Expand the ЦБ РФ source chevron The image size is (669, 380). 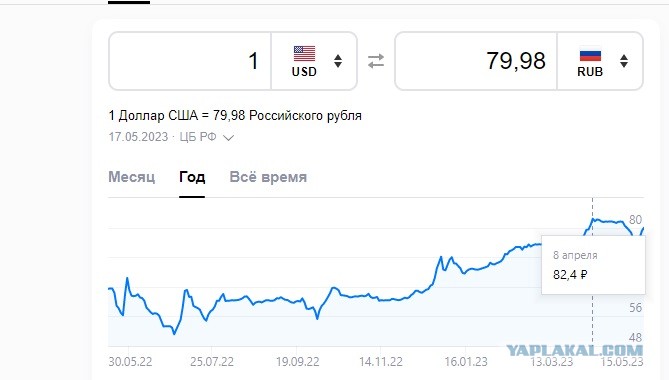tap(228, 137)
